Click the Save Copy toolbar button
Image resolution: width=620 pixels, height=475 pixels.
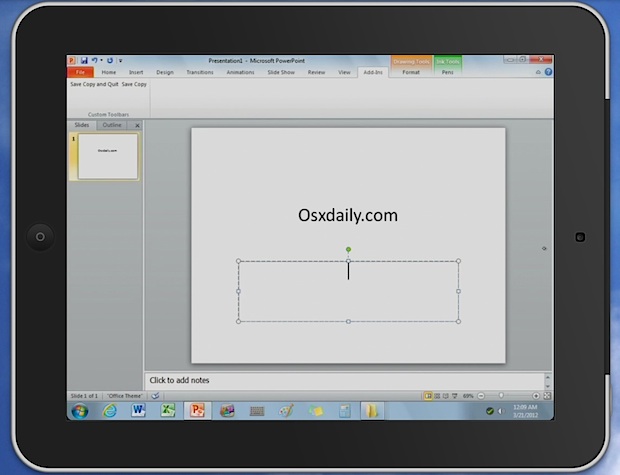pyautogui.click(x=134, y=84)
